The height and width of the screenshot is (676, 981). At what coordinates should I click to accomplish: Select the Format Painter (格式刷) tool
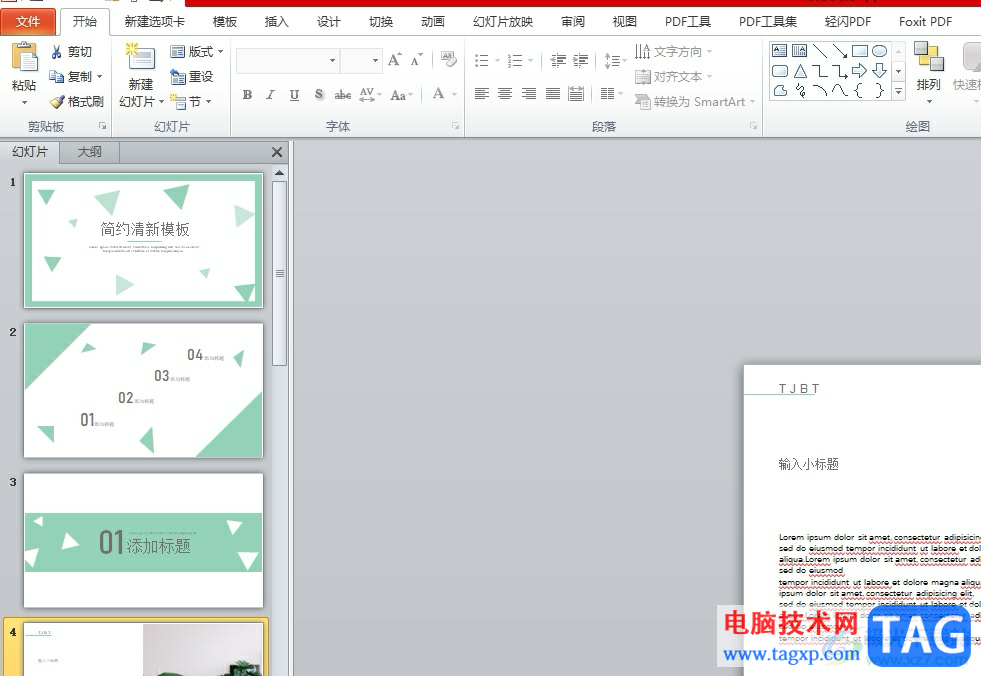coord(77,102)
